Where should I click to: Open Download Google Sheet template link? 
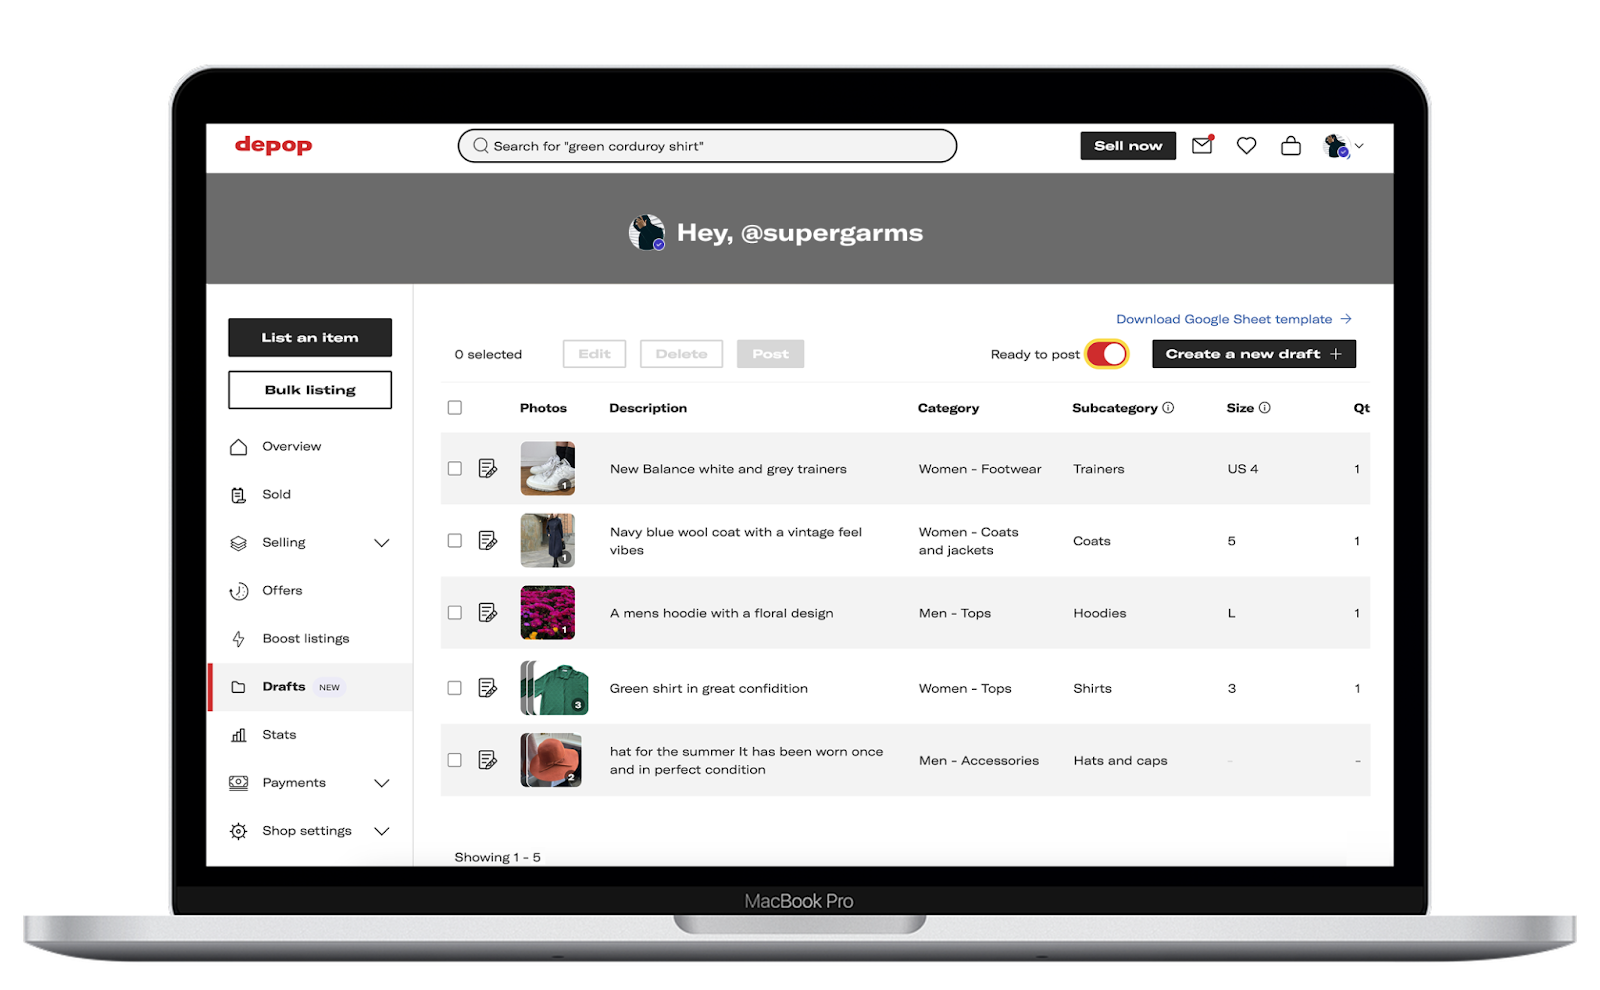pyautogui.click(x=1233, y=319)
